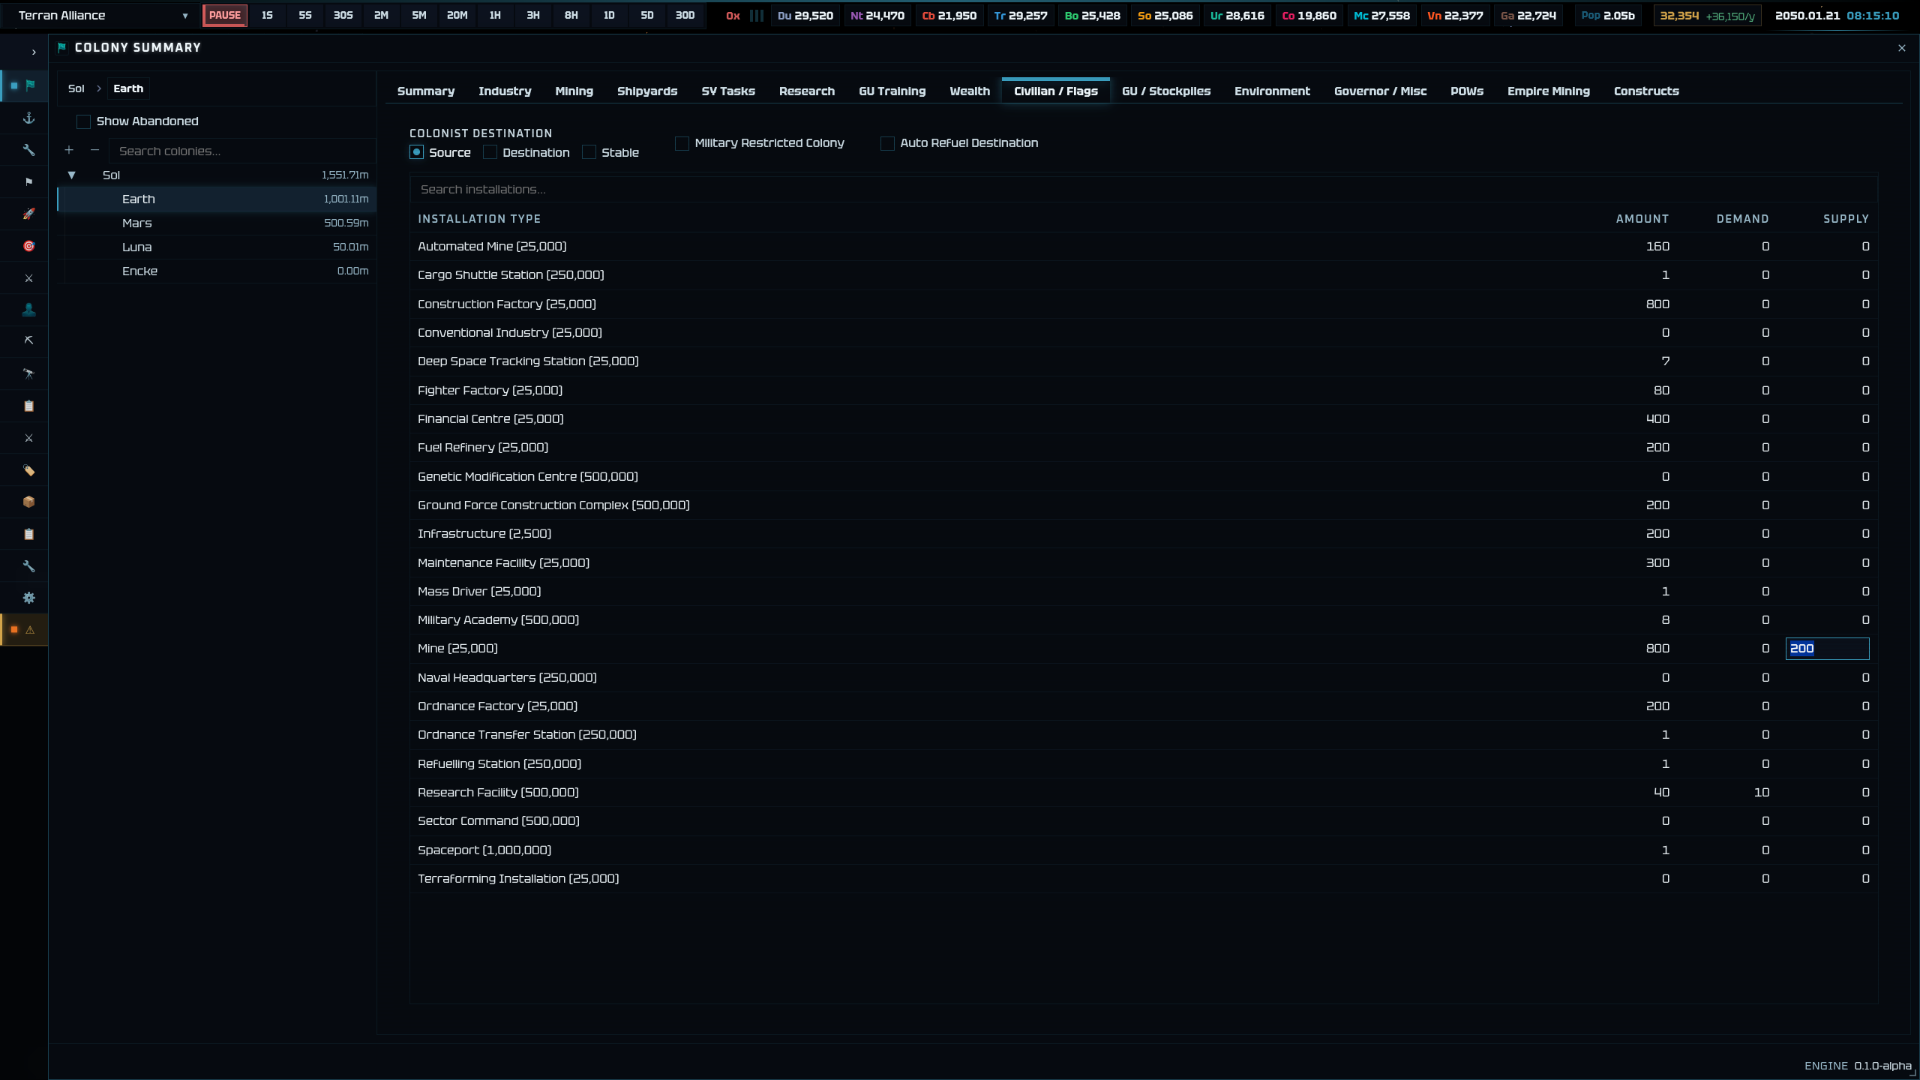Viewport: 1920px width, 1080px height.
Task: Select the Source radio option
Action: [x=417, y=153]
